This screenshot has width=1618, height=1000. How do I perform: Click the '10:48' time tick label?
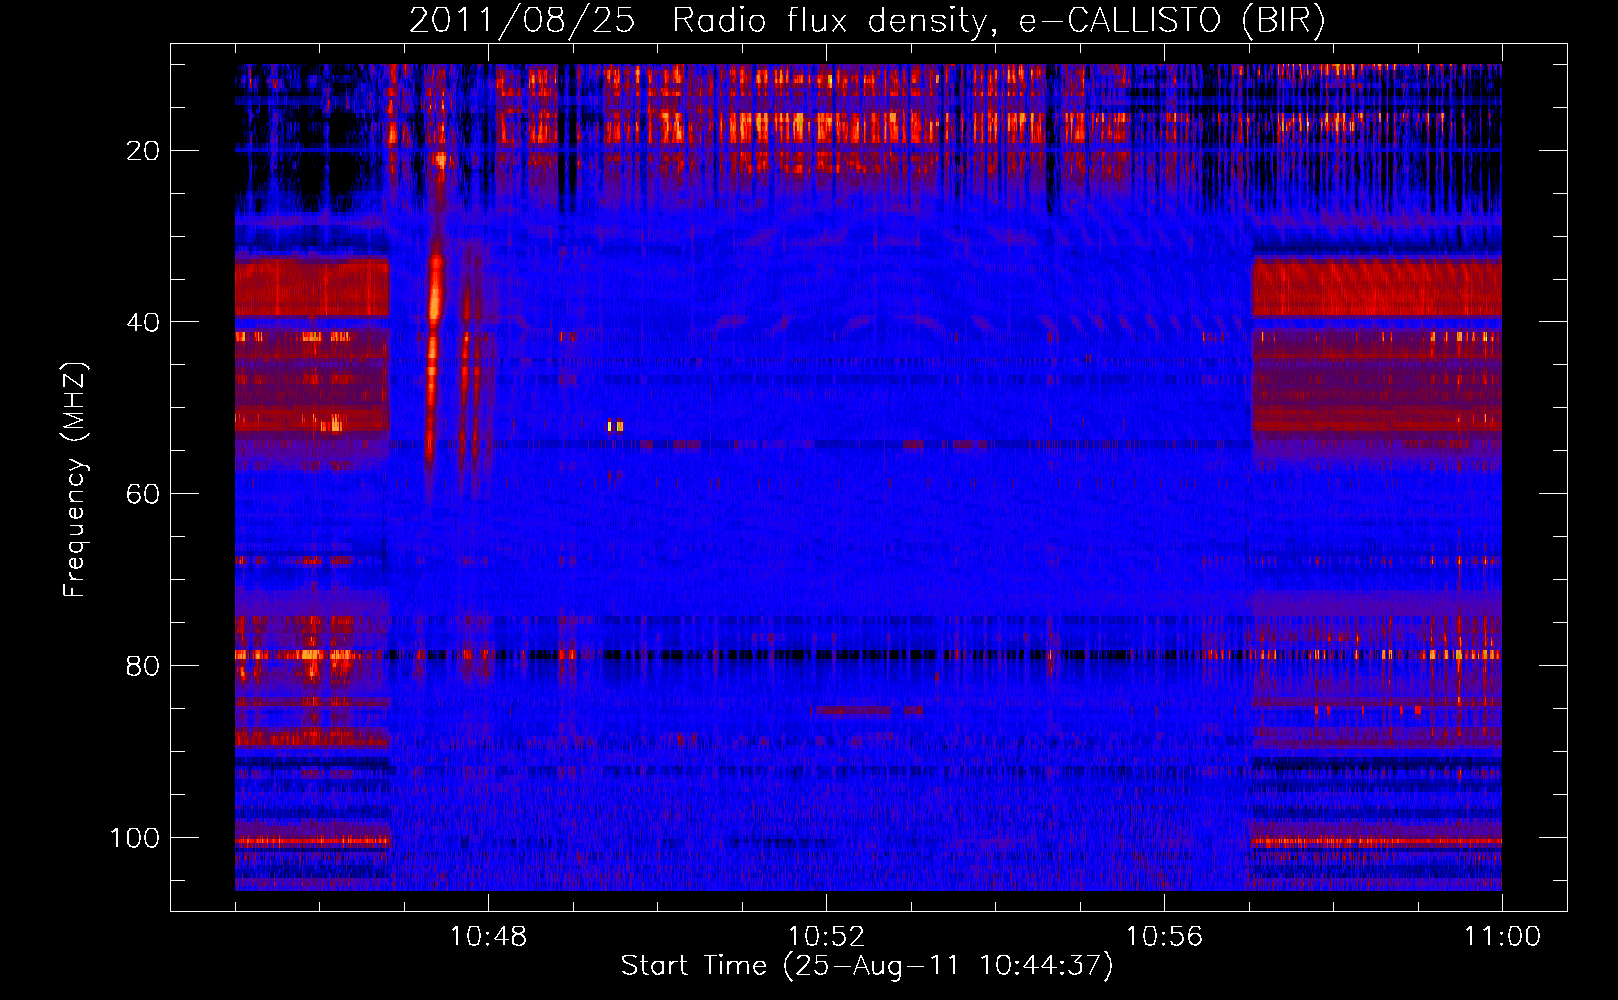488,937
